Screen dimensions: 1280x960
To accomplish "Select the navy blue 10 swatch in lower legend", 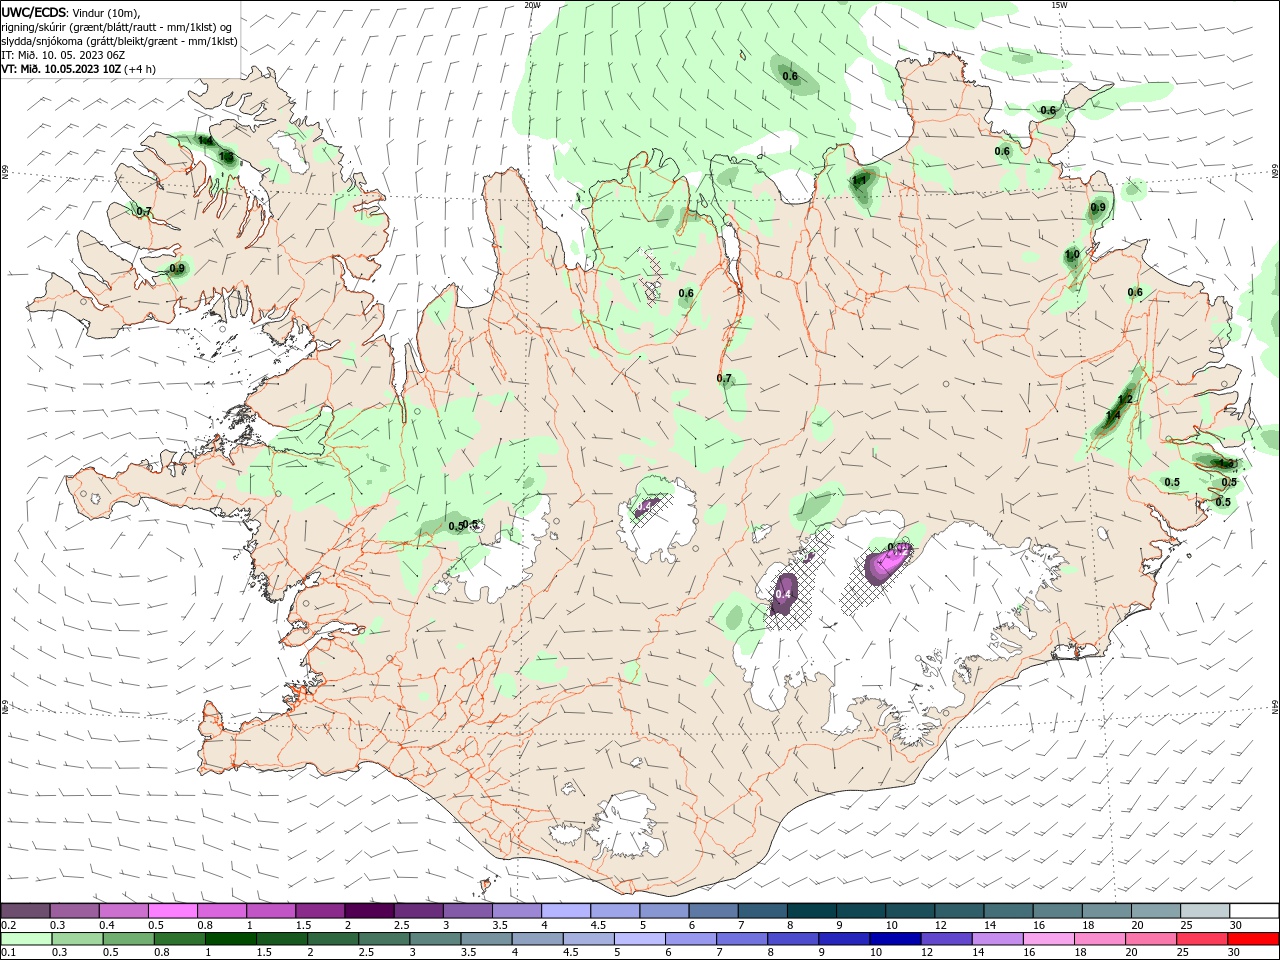I will (x=893, y=939).
